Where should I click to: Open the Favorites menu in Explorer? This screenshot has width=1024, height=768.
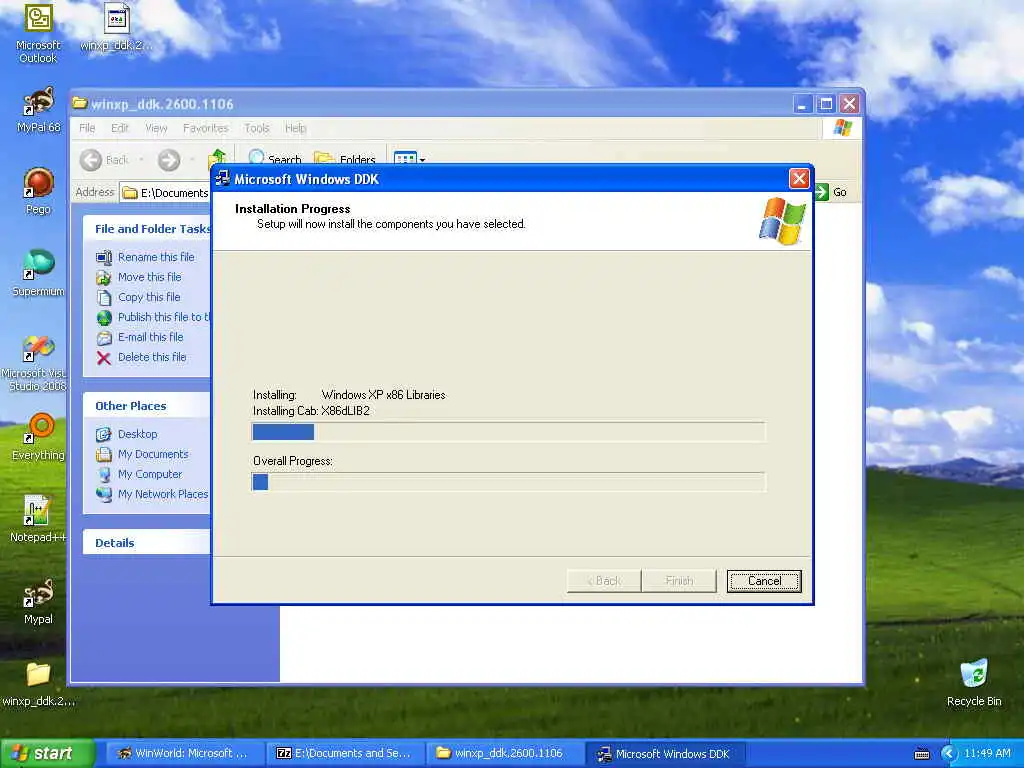pyautogui.click(x=206, y=128)
